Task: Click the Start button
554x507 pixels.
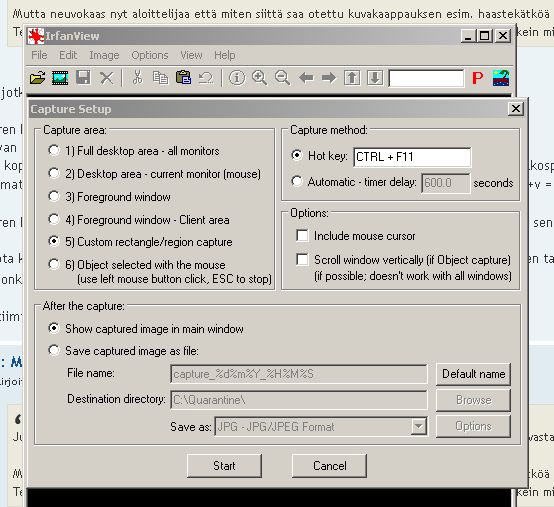Action: (x=224, y=466)
